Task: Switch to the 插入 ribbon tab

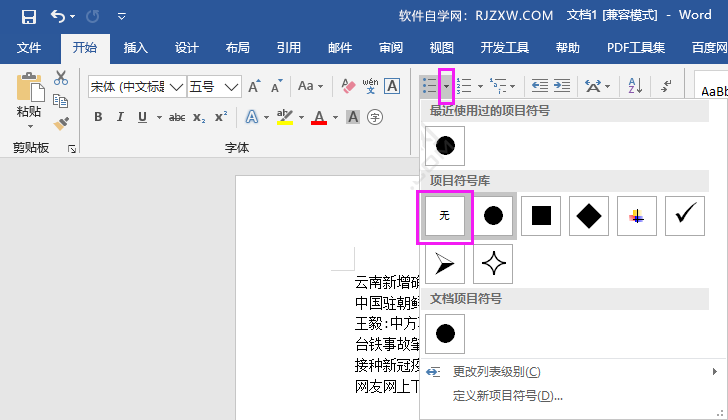Action: tap(136, 48)
